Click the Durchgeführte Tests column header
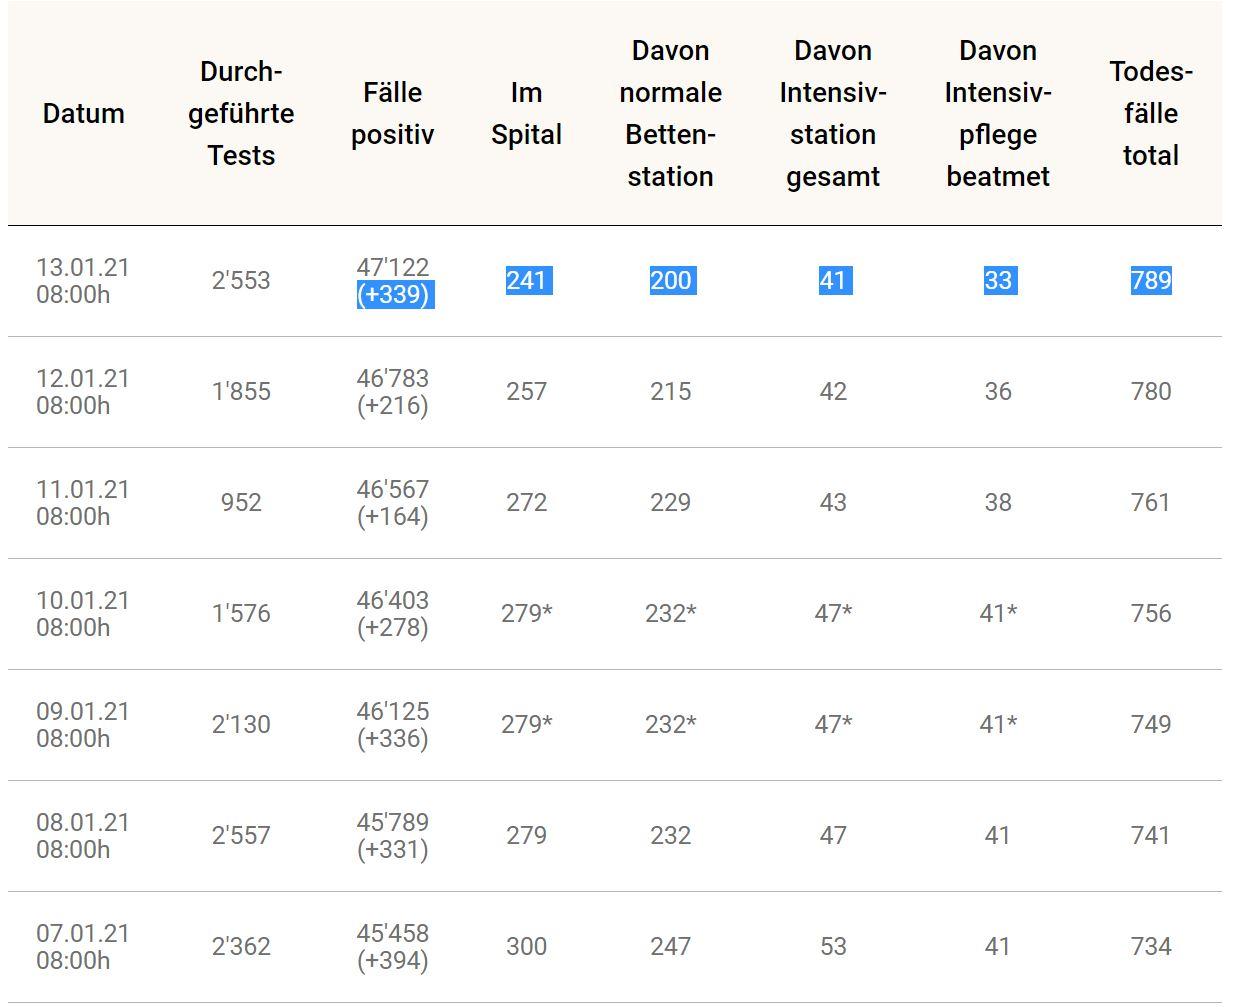This screenshot has height=1007, width=1248. [241, 113]
